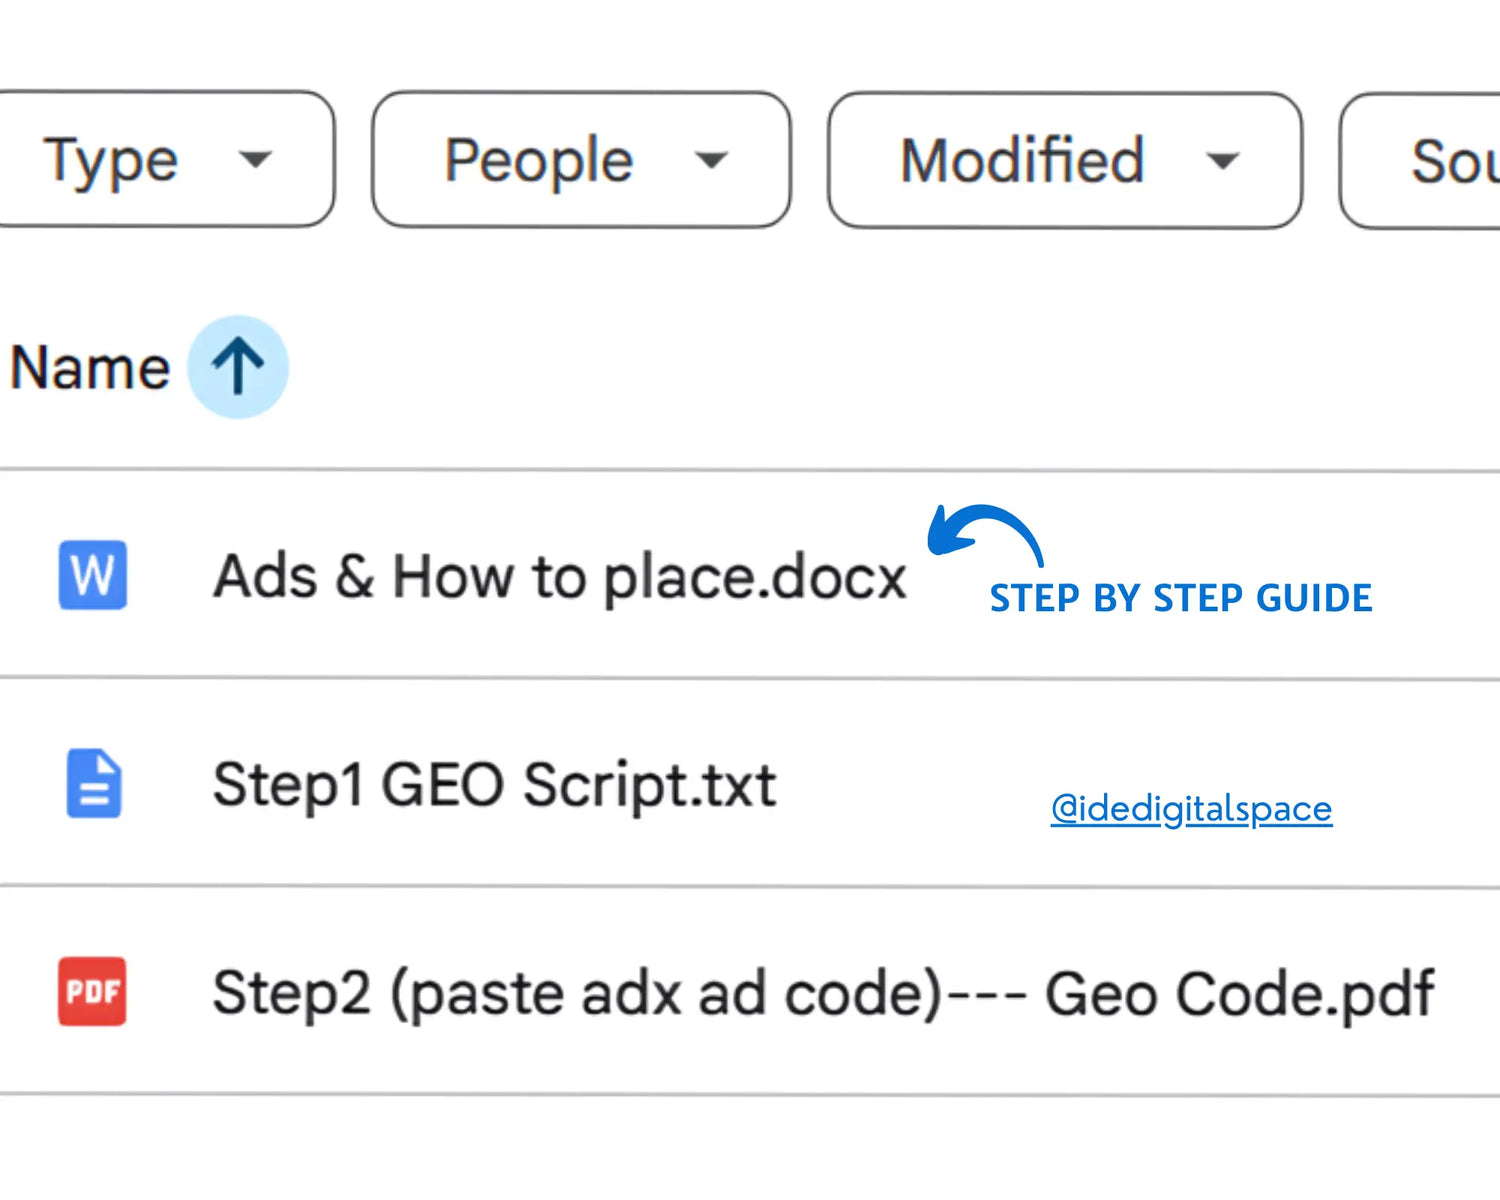Click the People filter label
The image size is (1500, 1200).
(538, 160)
